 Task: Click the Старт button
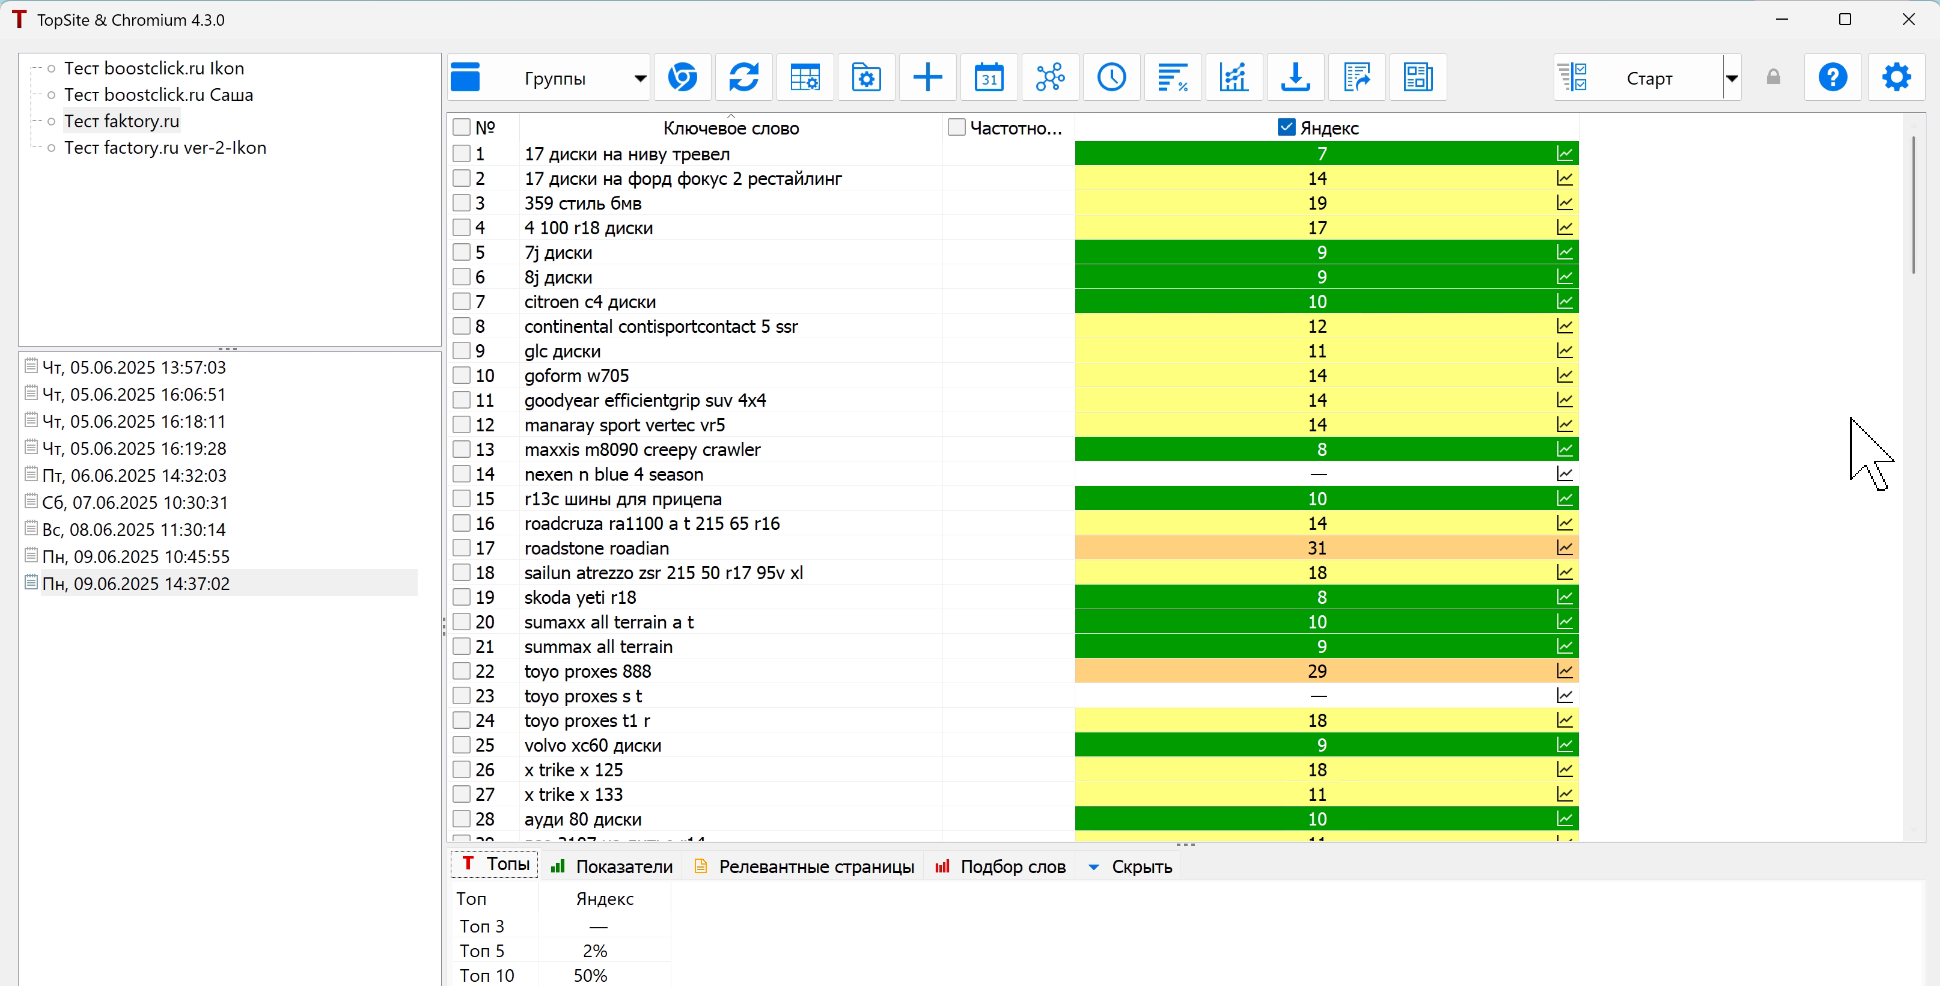[1649, 78]
